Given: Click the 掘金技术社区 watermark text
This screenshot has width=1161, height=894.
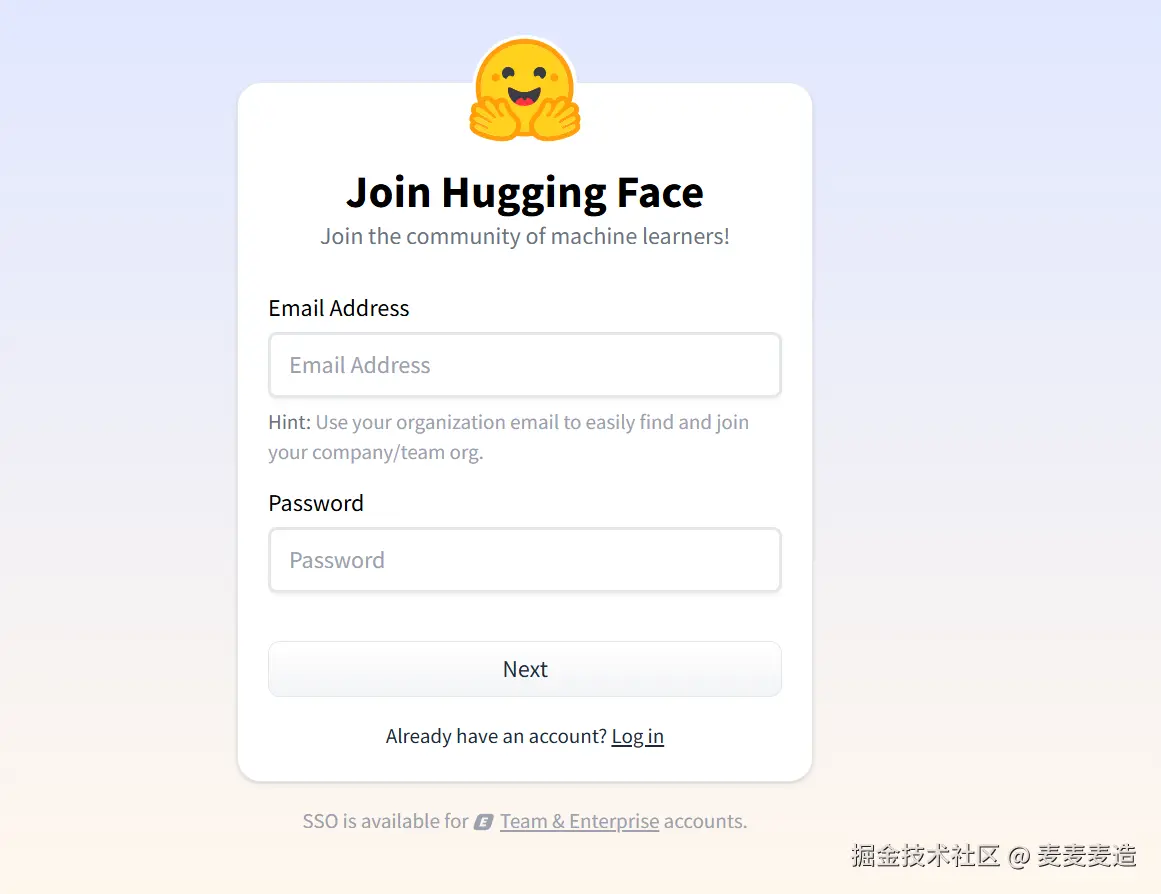Looking at the screenshot, I should pos(926,856).
